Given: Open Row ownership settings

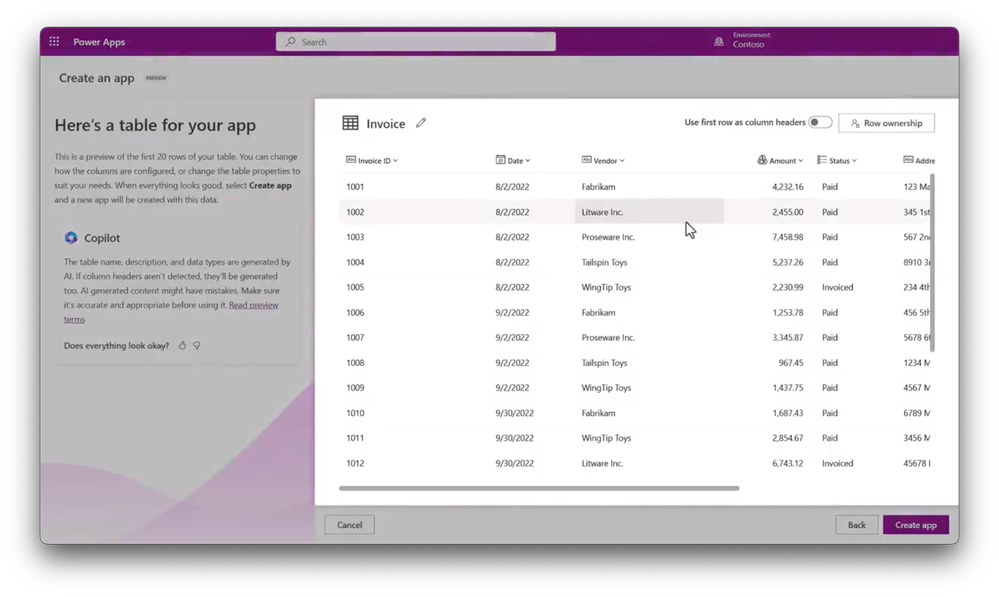Looking at the screenshot, I should coord(886,123).
